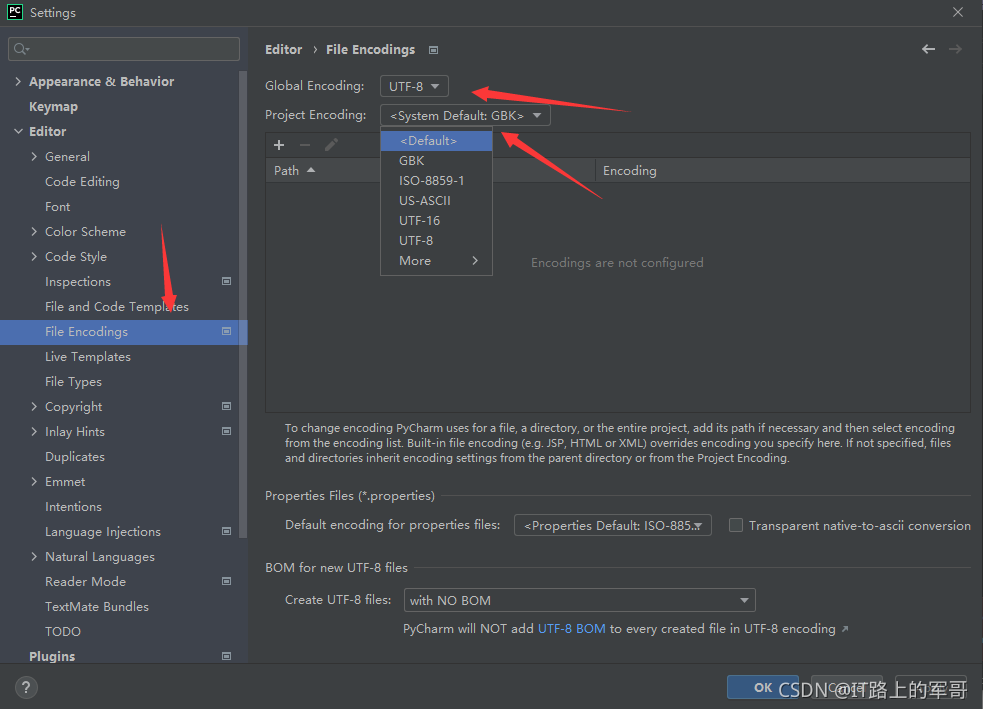
Task: Open Duplicates settings
Action: (75, 456)
